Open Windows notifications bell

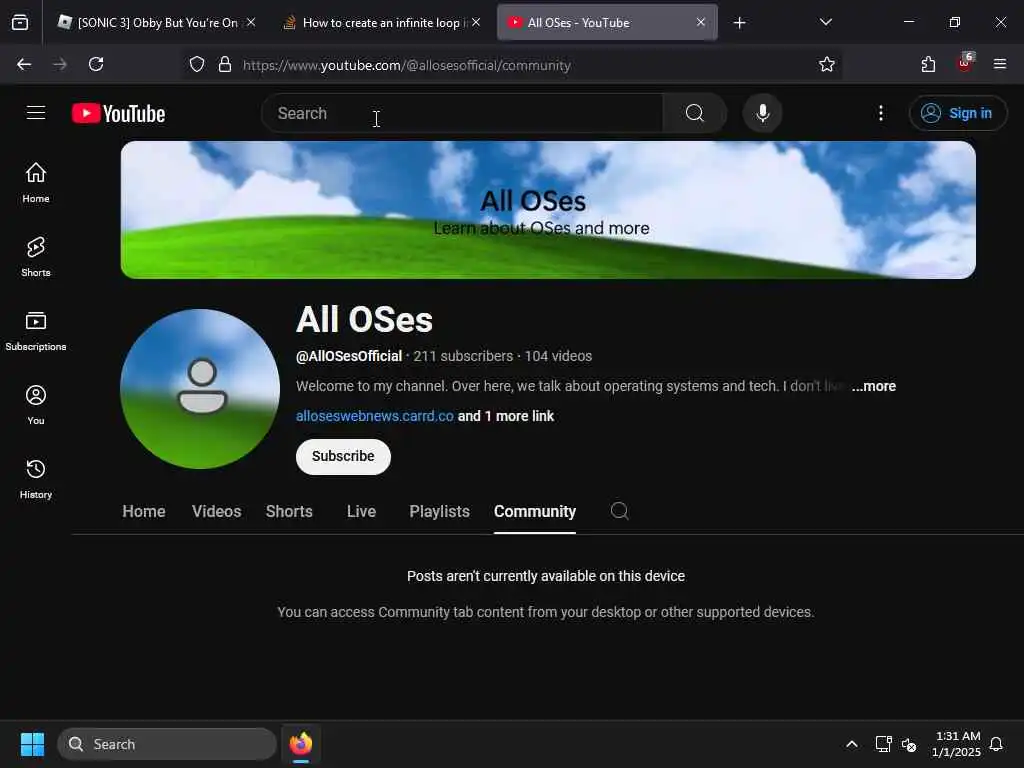(996, 744)
